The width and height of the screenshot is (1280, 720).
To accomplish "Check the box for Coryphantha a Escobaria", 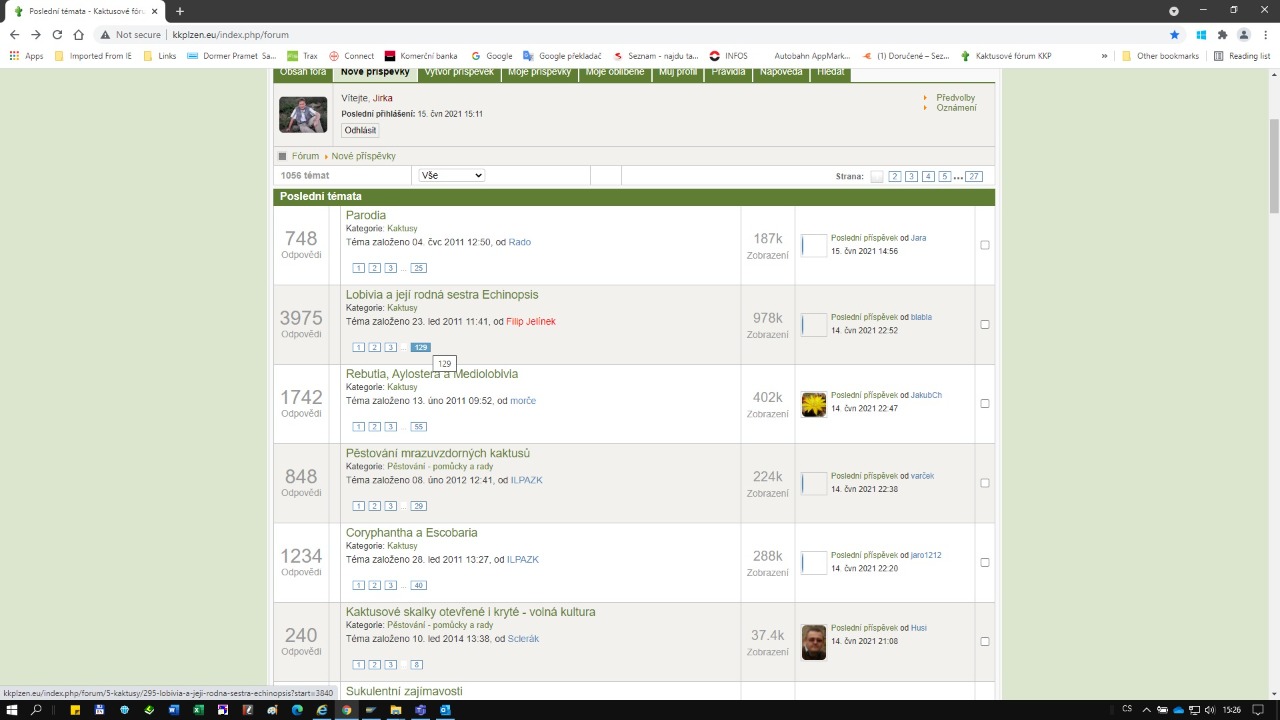I will [985, 562].
